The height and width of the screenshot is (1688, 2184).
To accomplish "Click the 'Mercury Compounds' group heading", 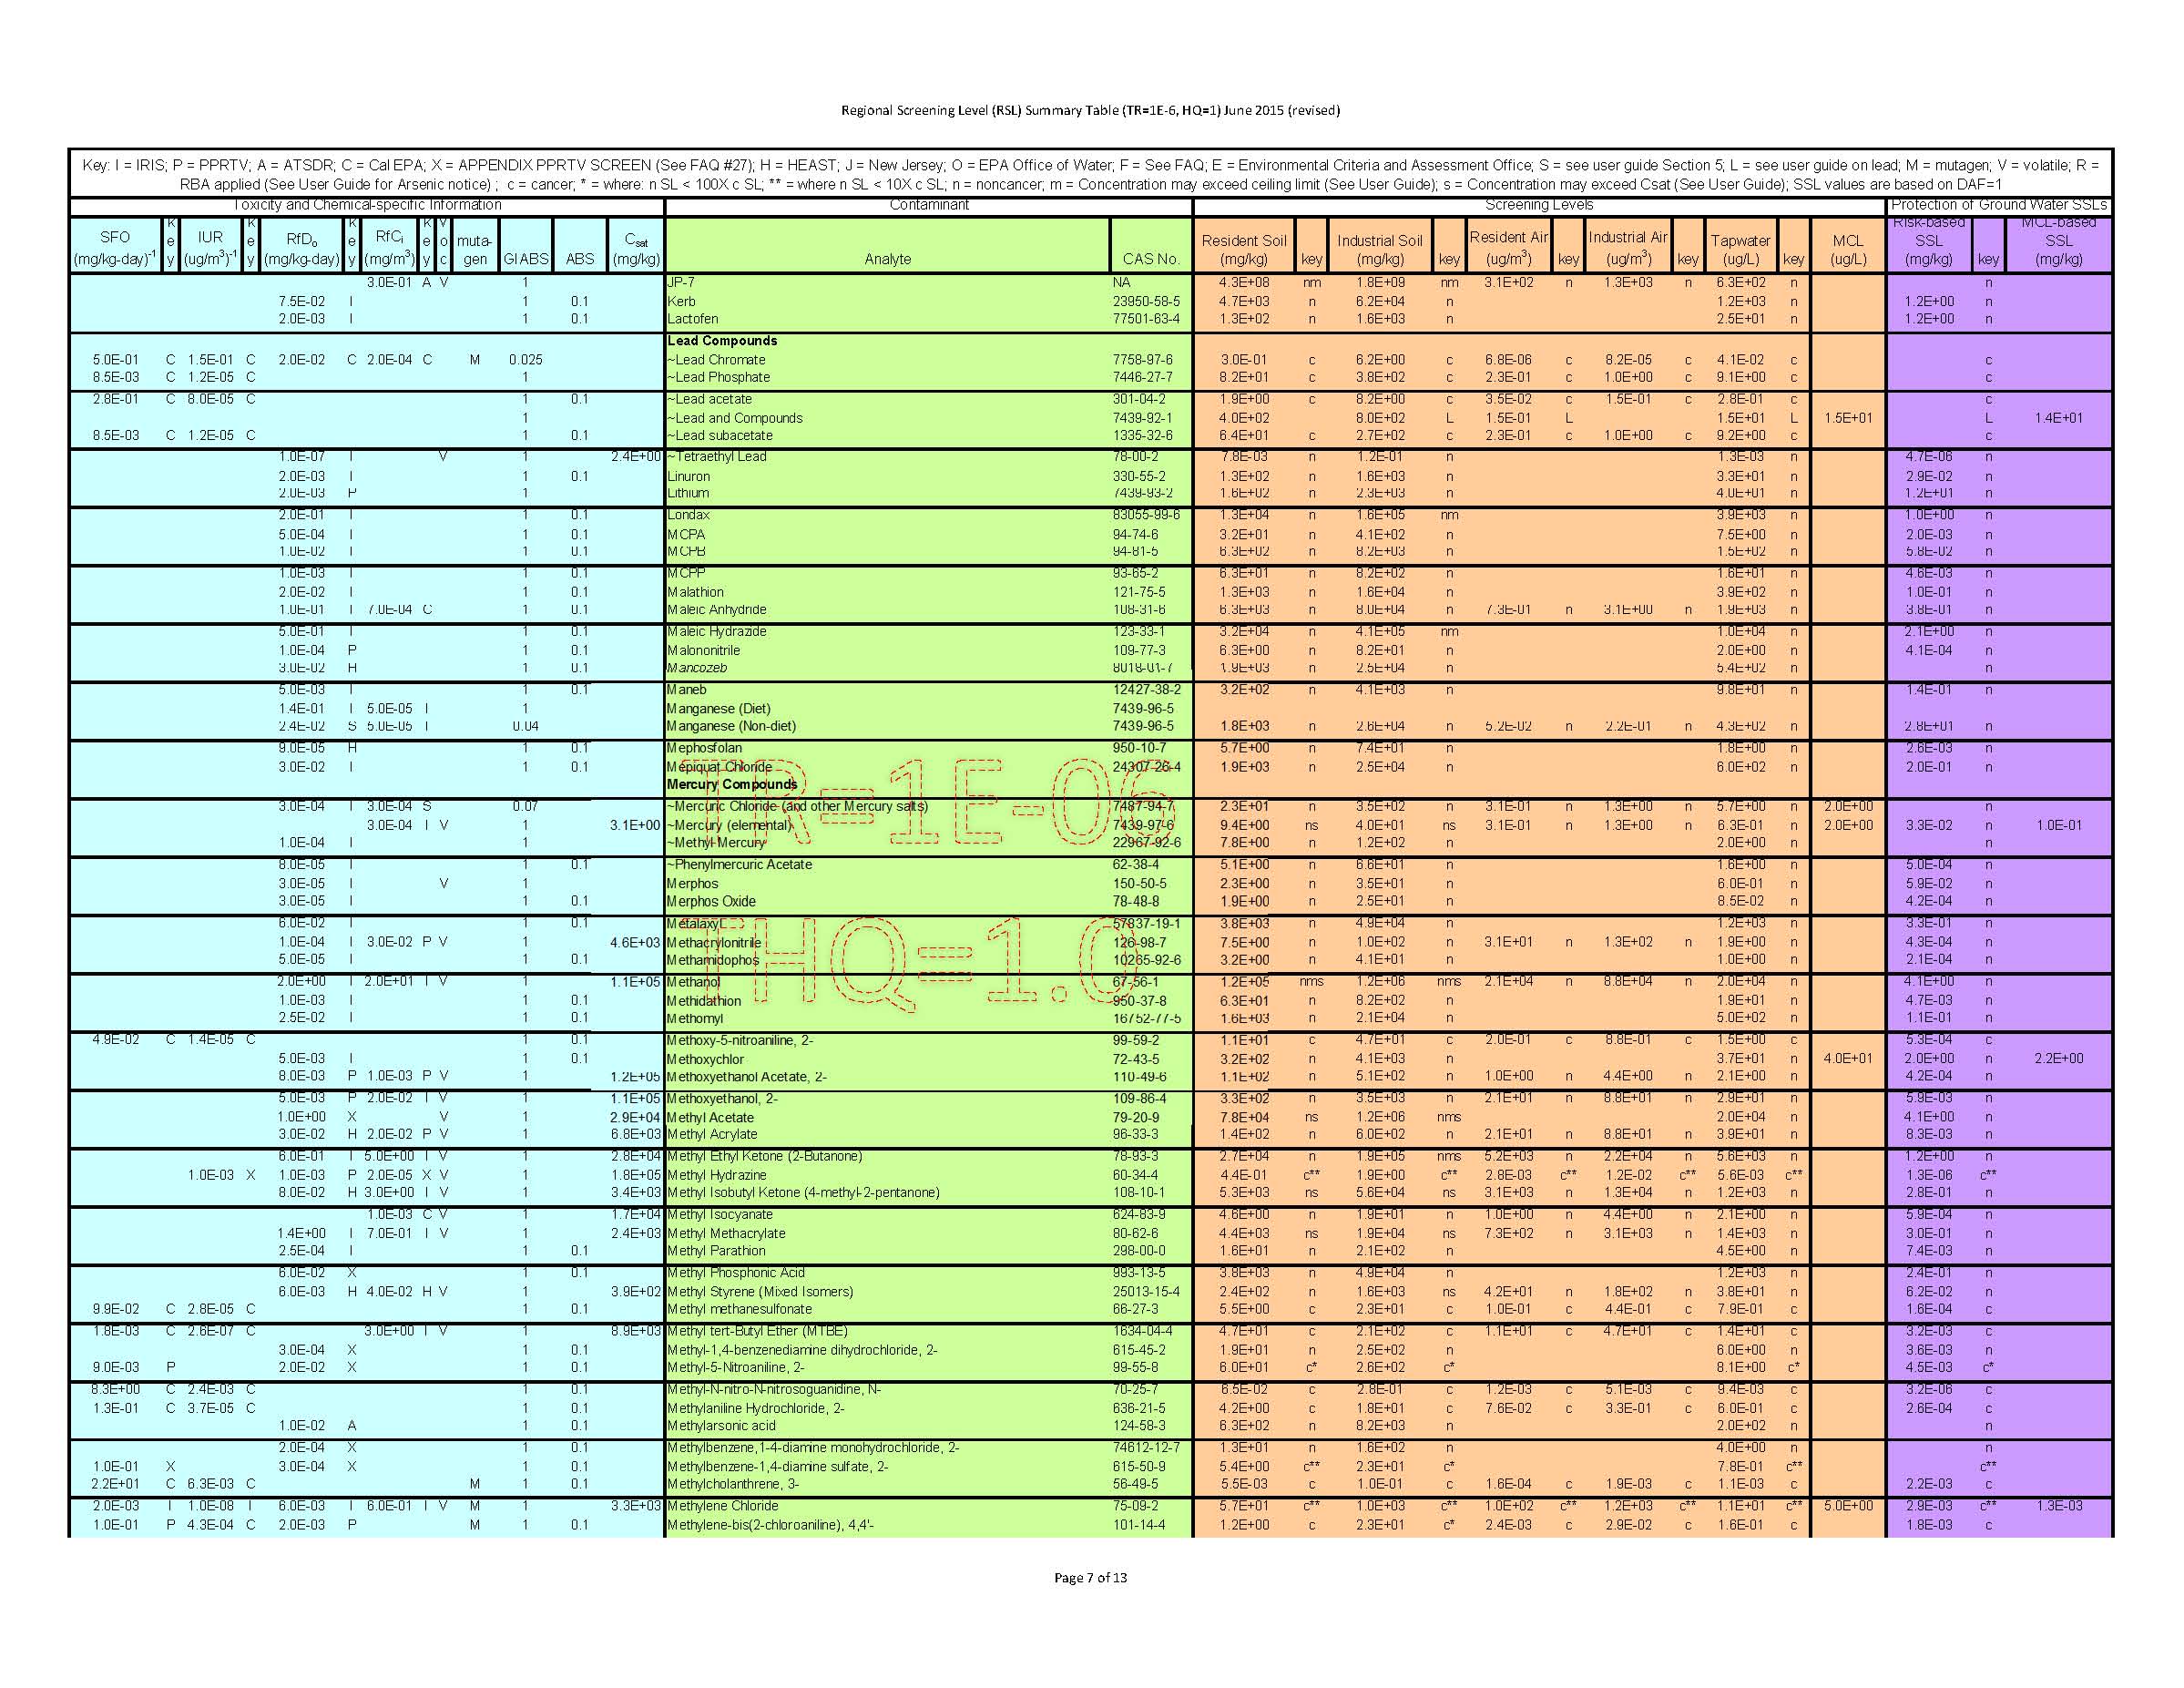I will click(732, 784).
